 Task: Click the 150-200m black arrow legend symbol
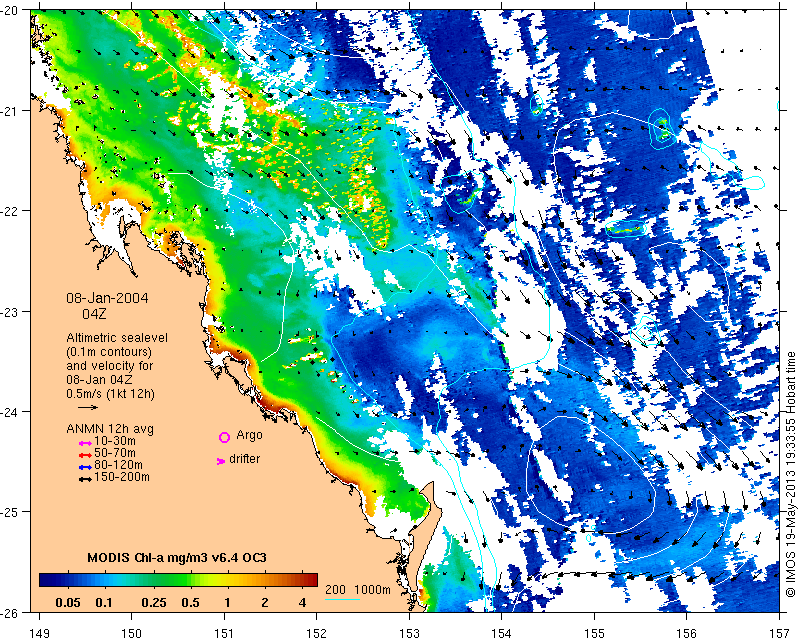[x=85, y=479]
